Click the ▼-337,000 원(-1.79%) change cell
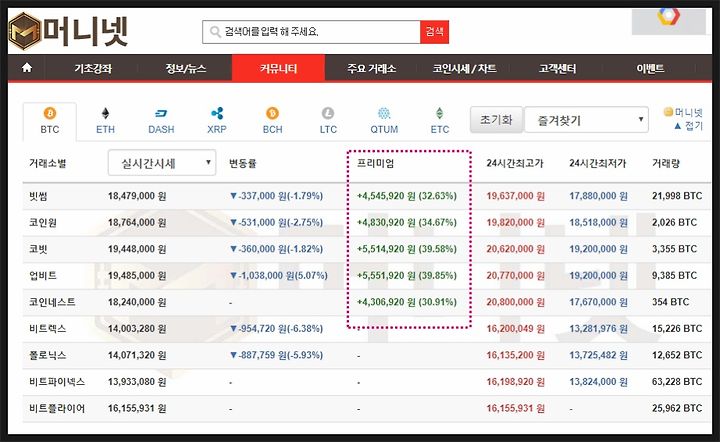The height and width of the screenshot is (442, 720). click(x=276, y=196)
